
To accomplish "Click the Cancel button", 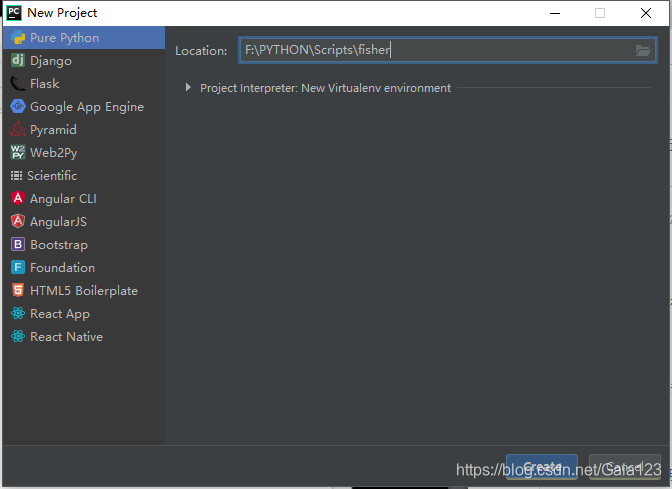I will pos(625,466).
